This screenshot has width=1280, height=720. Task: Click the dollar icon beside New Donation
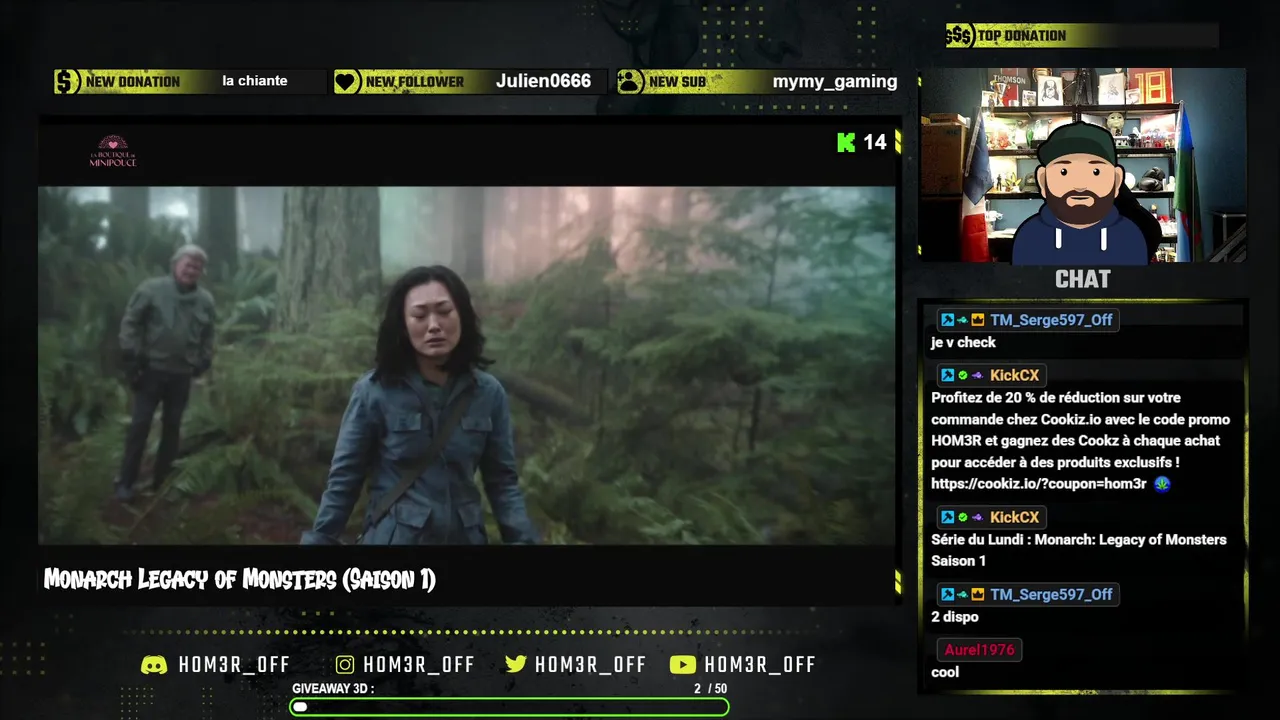point(67,82)
